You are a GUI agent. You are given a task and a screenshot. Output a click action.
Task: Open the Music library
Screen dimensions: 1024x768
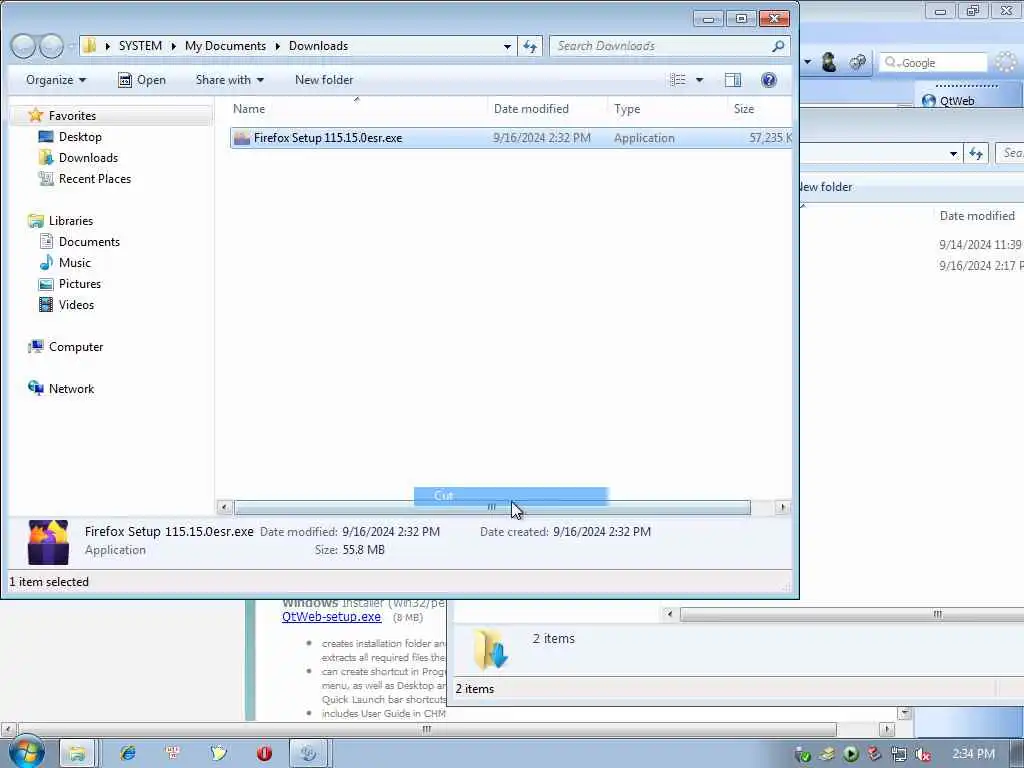74,263
